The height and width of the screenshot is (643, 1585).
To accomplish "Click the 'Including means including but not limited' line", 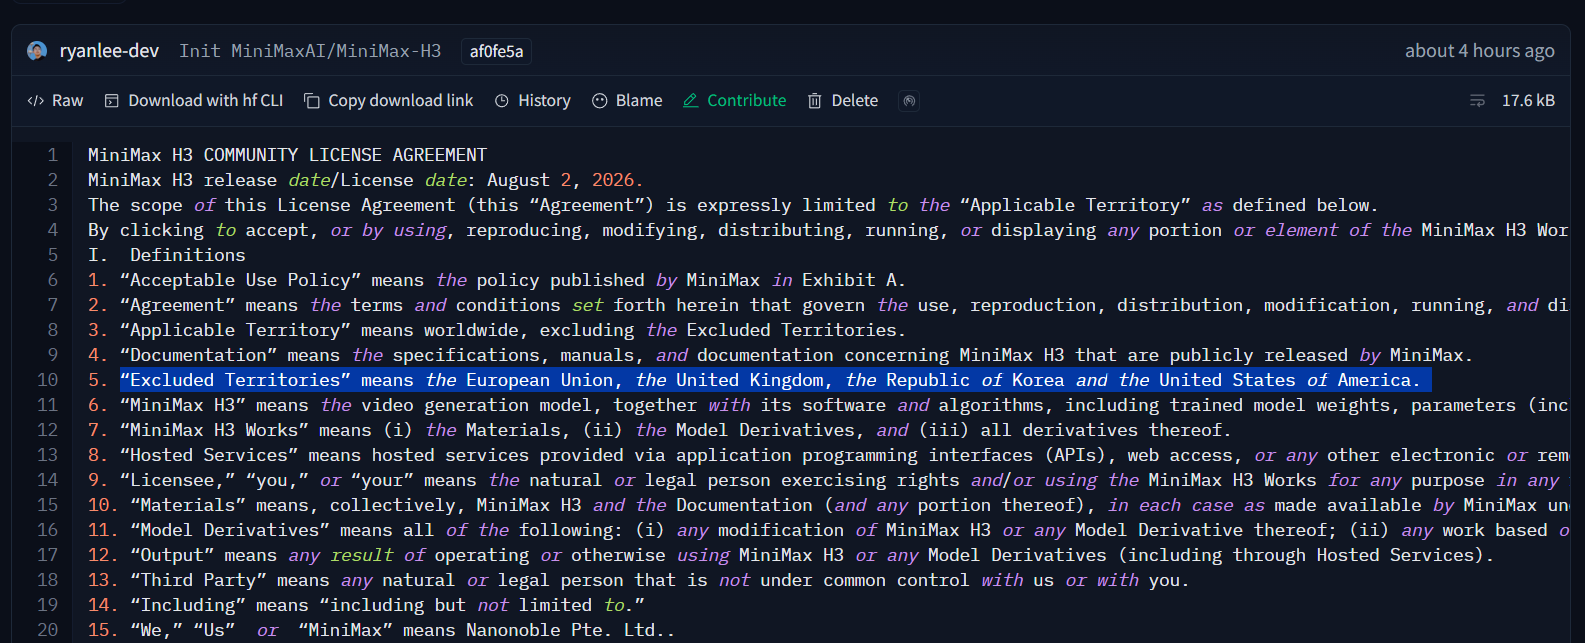I will pyautogui.click(x=366, y=605).
